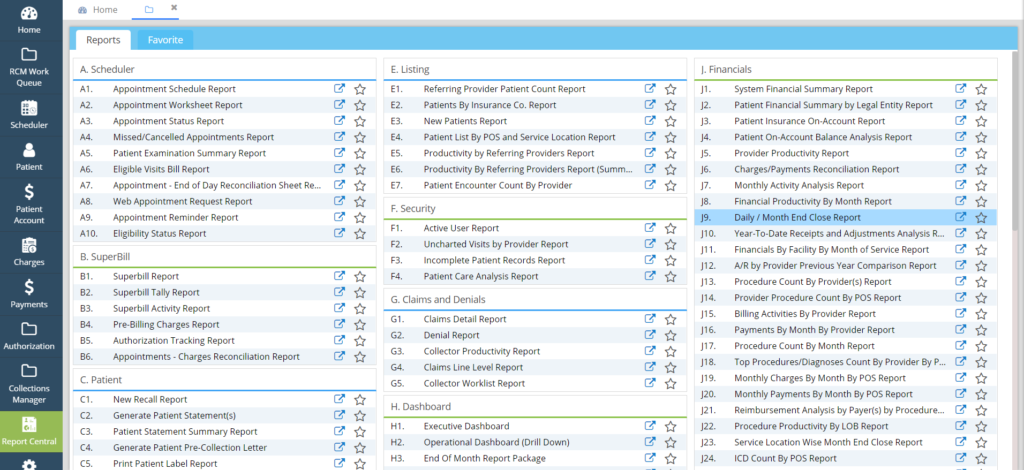Launch Denial Report pop-out icon
This screenshot has width=1024, height=470.
(650, 335)
